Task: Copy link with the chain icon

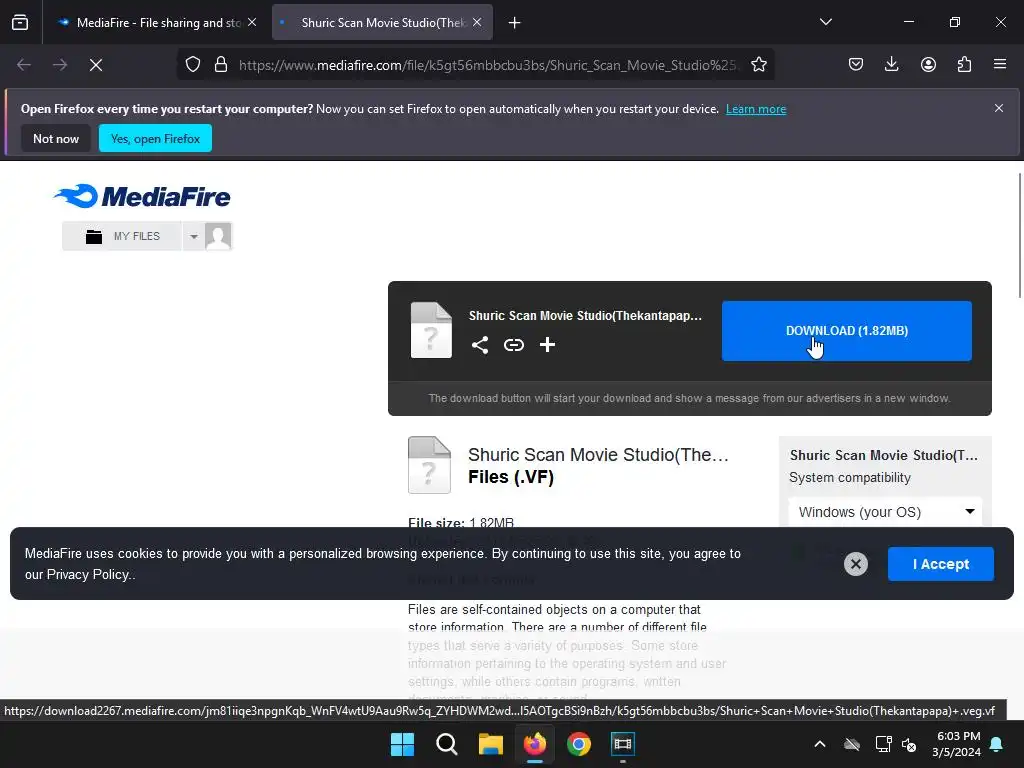Action: 514,345
